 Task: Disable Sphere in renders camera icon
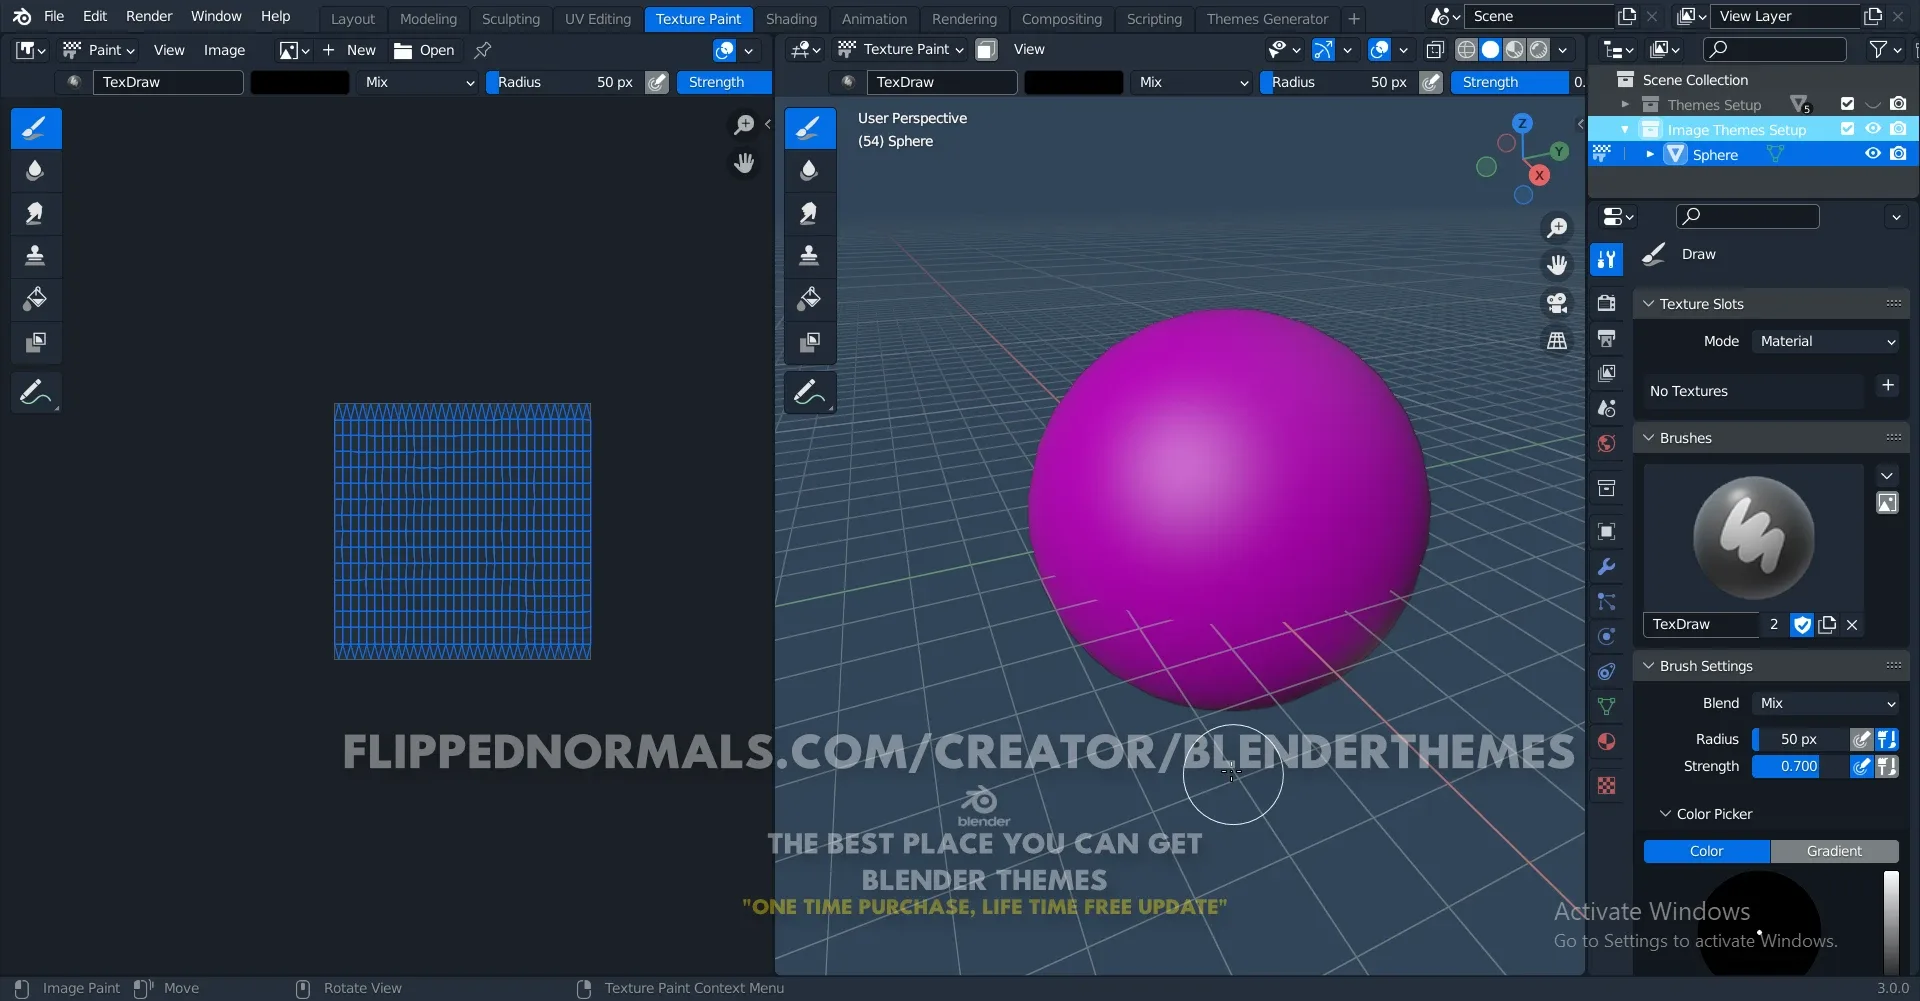click(x=1898, y=154)
